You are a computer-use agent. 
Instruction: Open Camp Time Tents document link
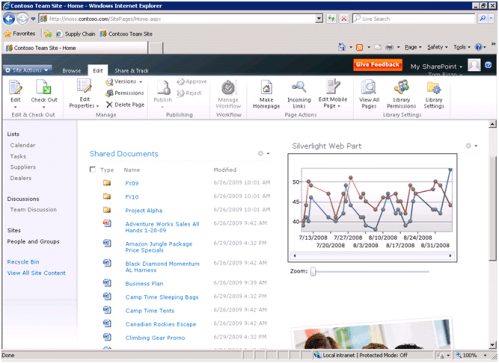[x=150, y=311]
